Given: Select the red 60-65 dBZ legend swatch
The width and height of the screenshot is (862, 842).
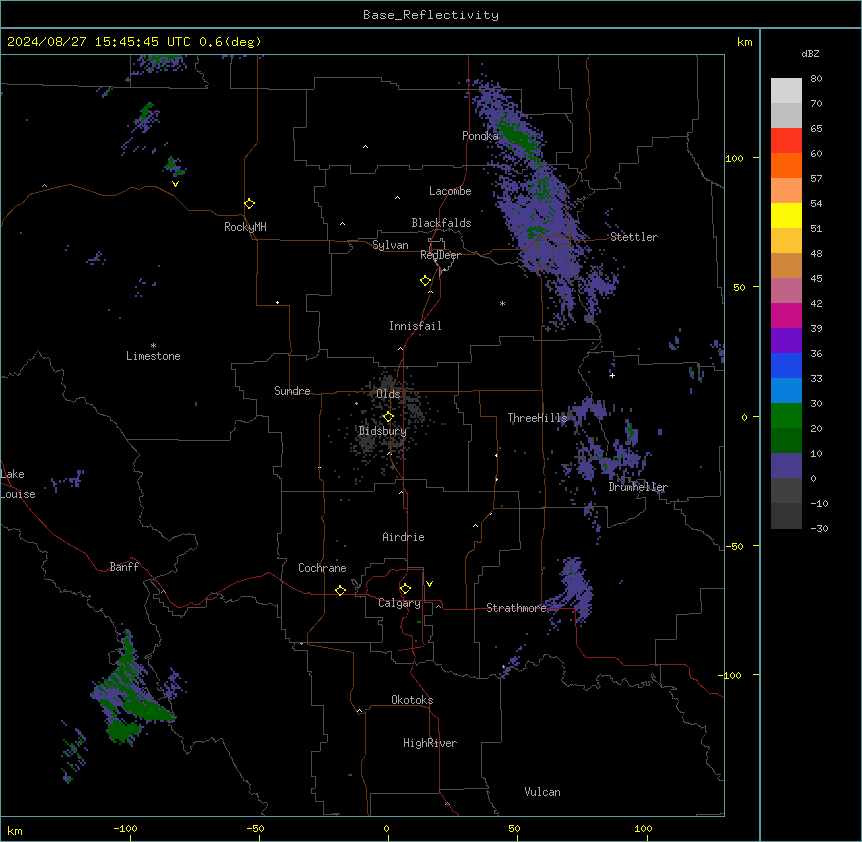Looking at the screenshot, I should [786, 140].
